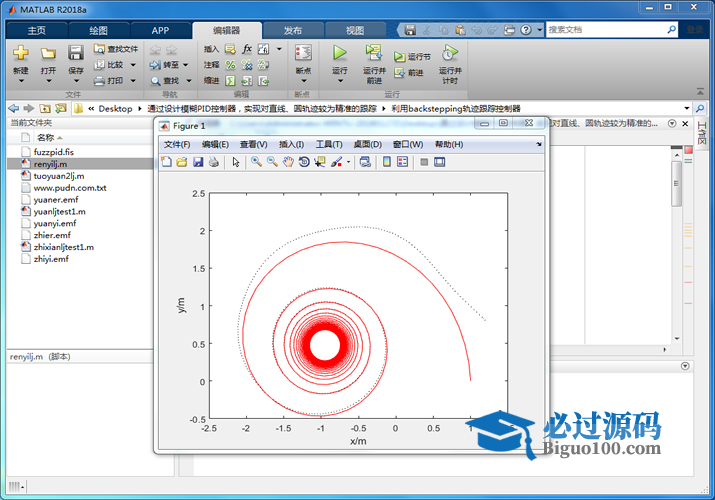Open the address bar path dropdown arrow
715x500 pixels.
coord(687,108)
